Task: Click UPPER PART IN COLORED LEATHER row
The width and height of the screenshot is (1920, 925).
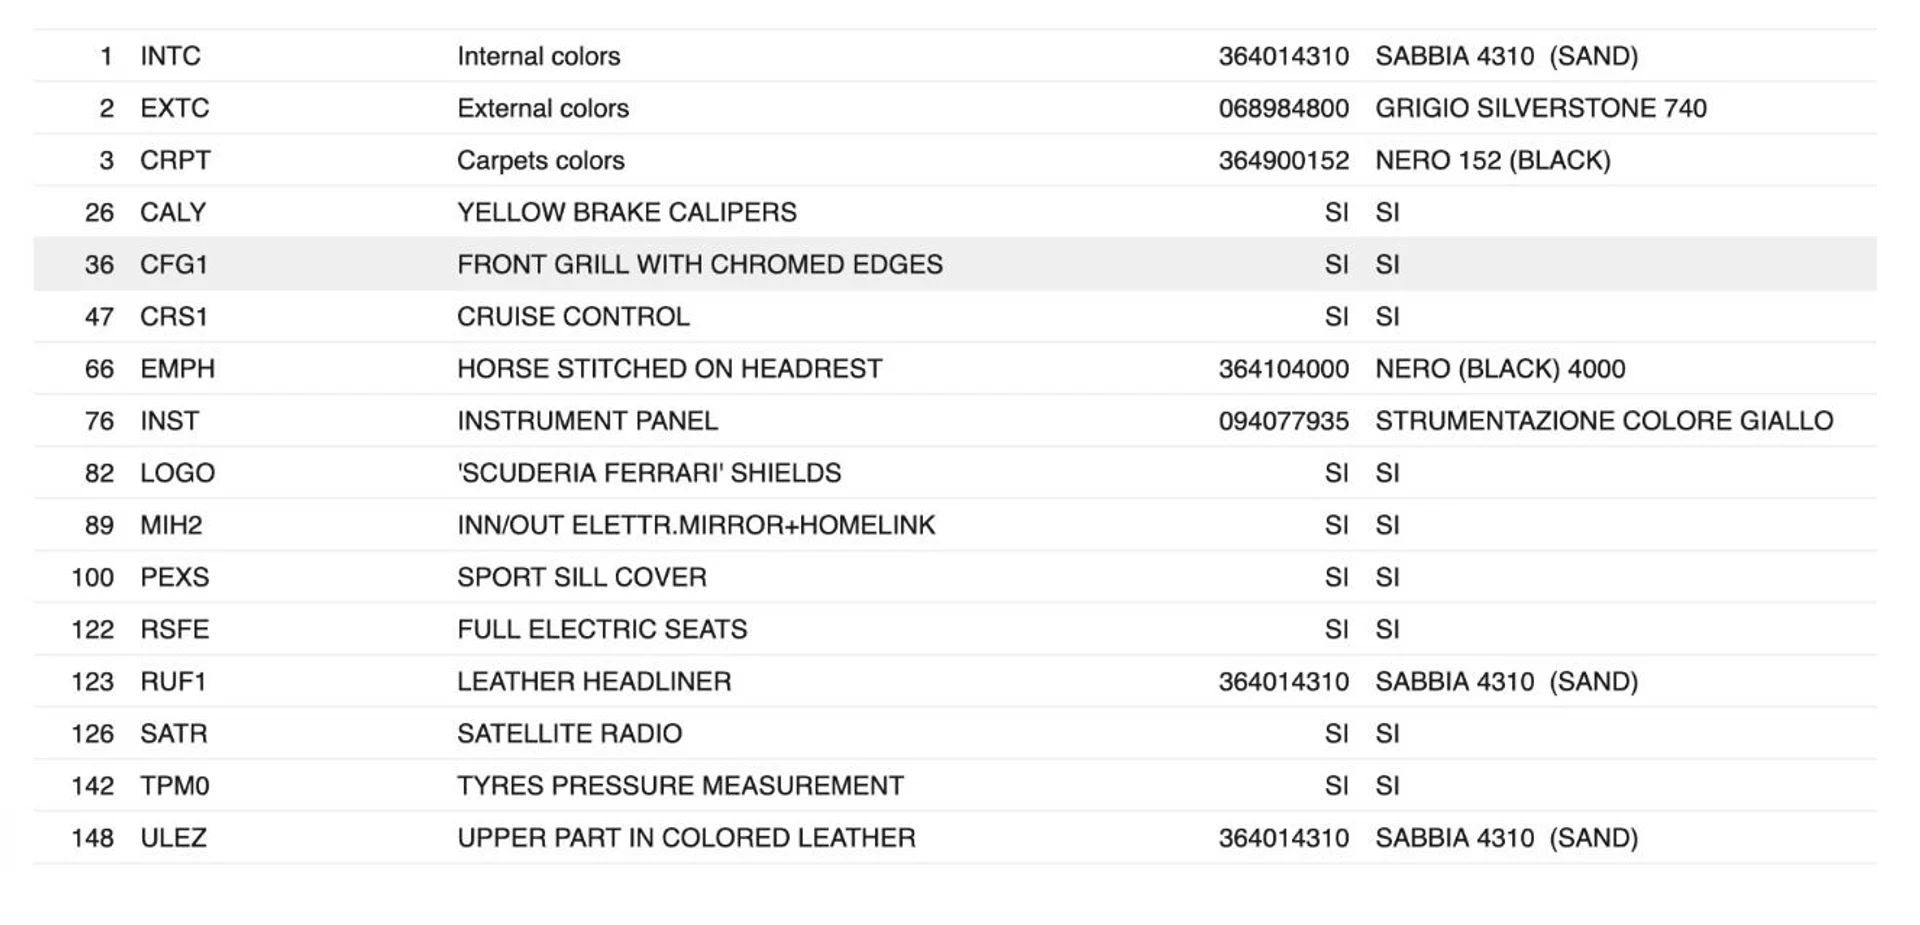Action: (955, 837)
